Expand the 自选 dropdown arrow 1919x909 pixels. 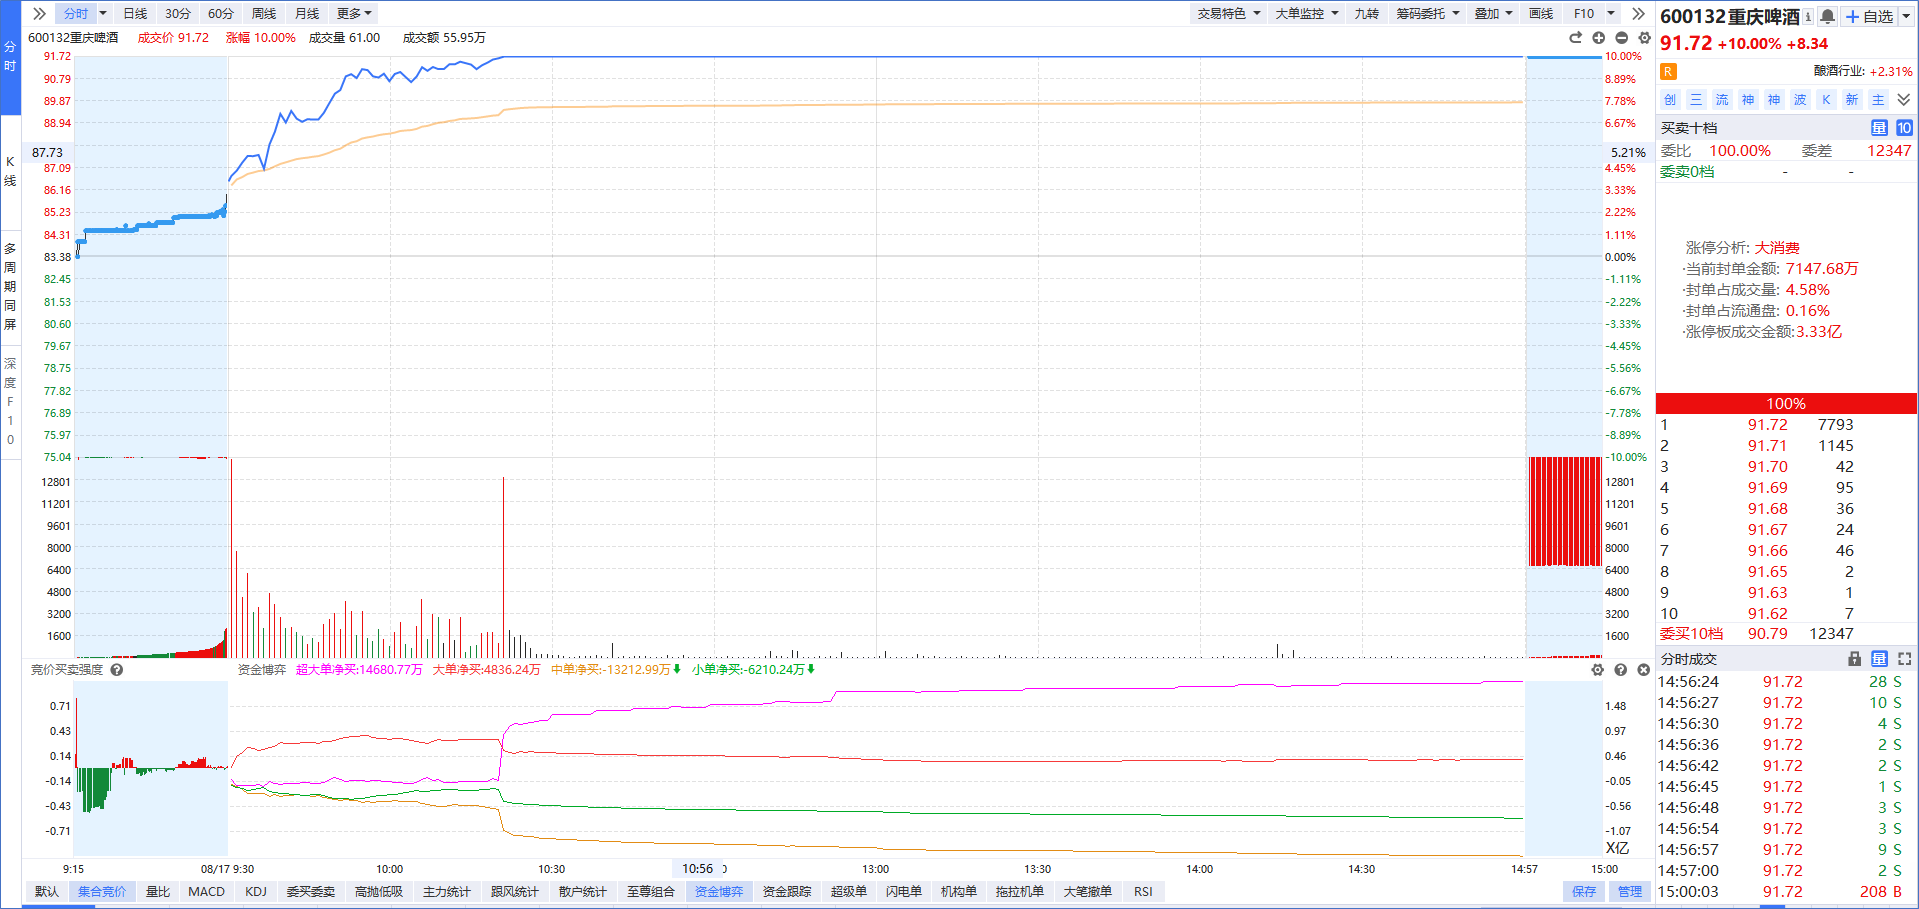pos(1906,16)
